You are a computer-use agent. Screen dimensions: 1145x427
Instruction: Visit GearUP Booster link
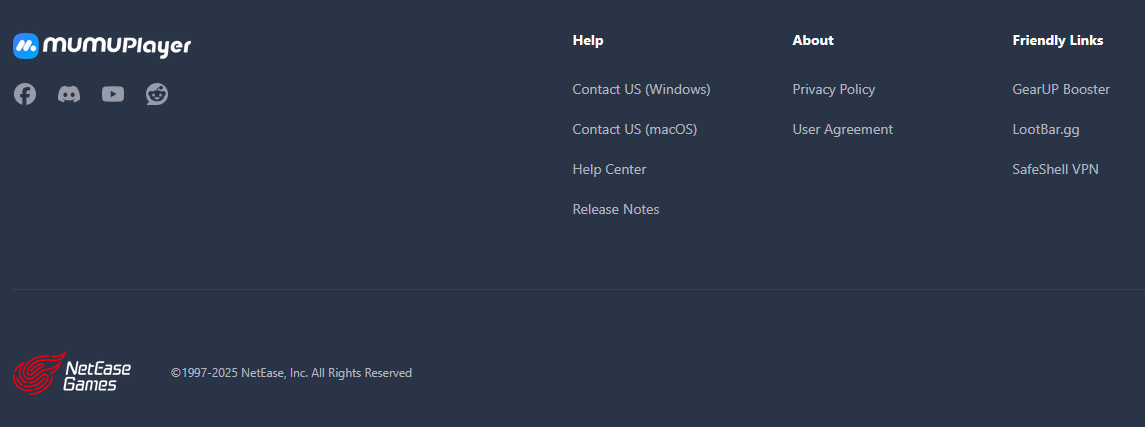(x=1061, y=89)
